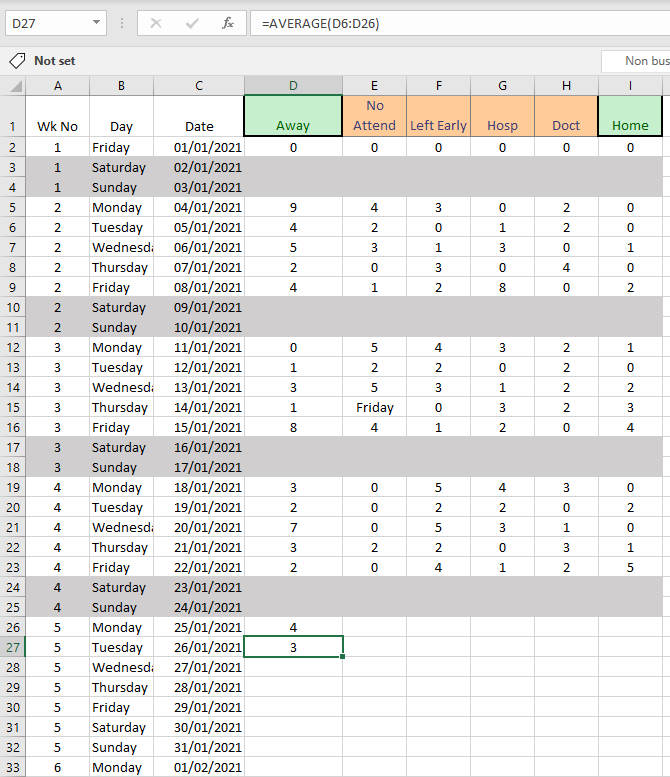Click 'Saturday' cell for 16/01/2021
Image resolution: width=670 pixels, height=777 pixels.
coord(121,447)
